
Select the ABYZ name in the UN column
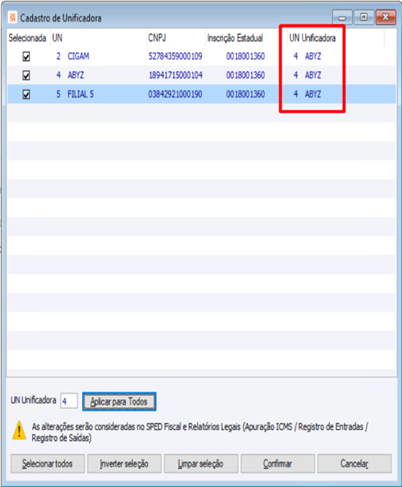[x=76, y=75]
